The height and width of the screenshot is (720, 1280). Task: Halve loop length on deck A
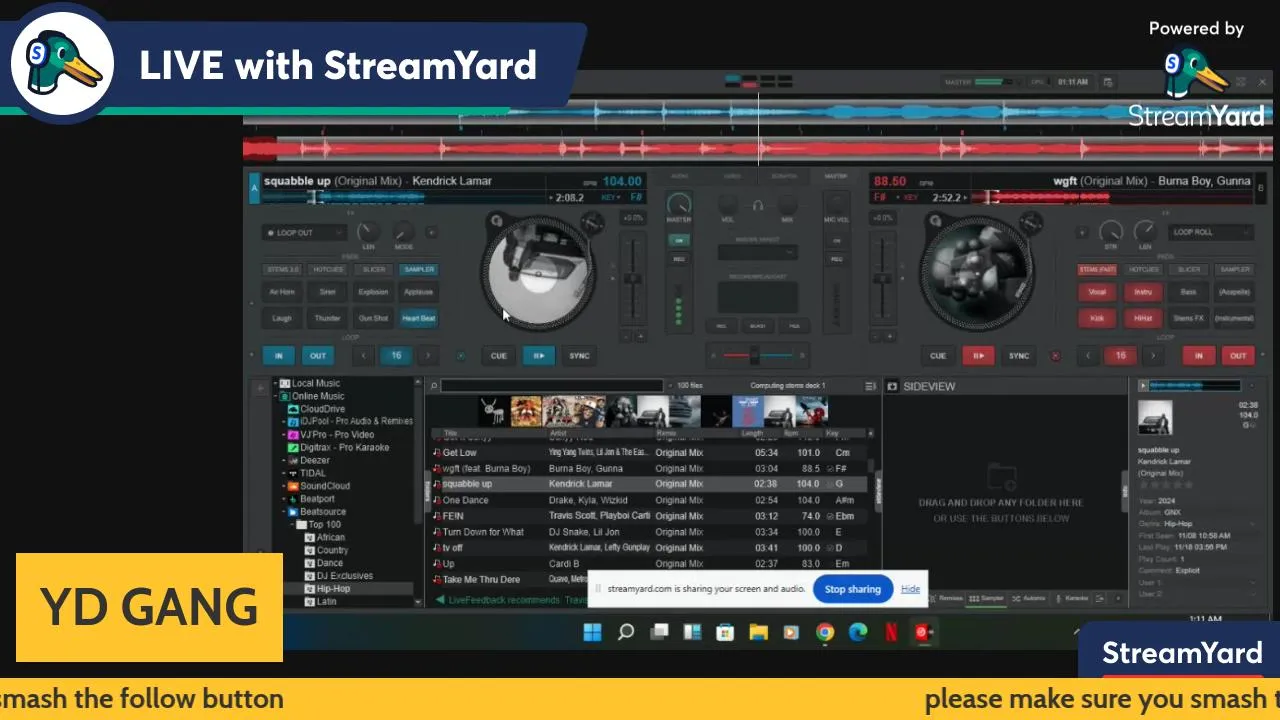click(363, 356)
